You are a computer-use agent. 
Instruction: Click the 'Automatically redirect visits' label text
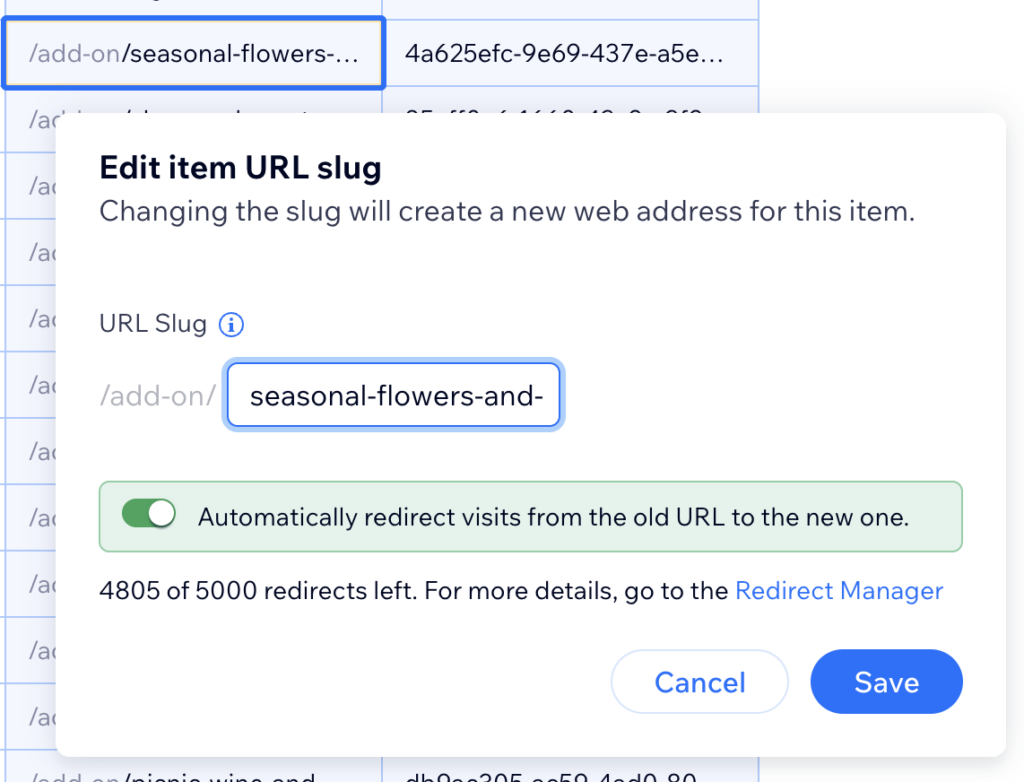click(x=553, y=517)
